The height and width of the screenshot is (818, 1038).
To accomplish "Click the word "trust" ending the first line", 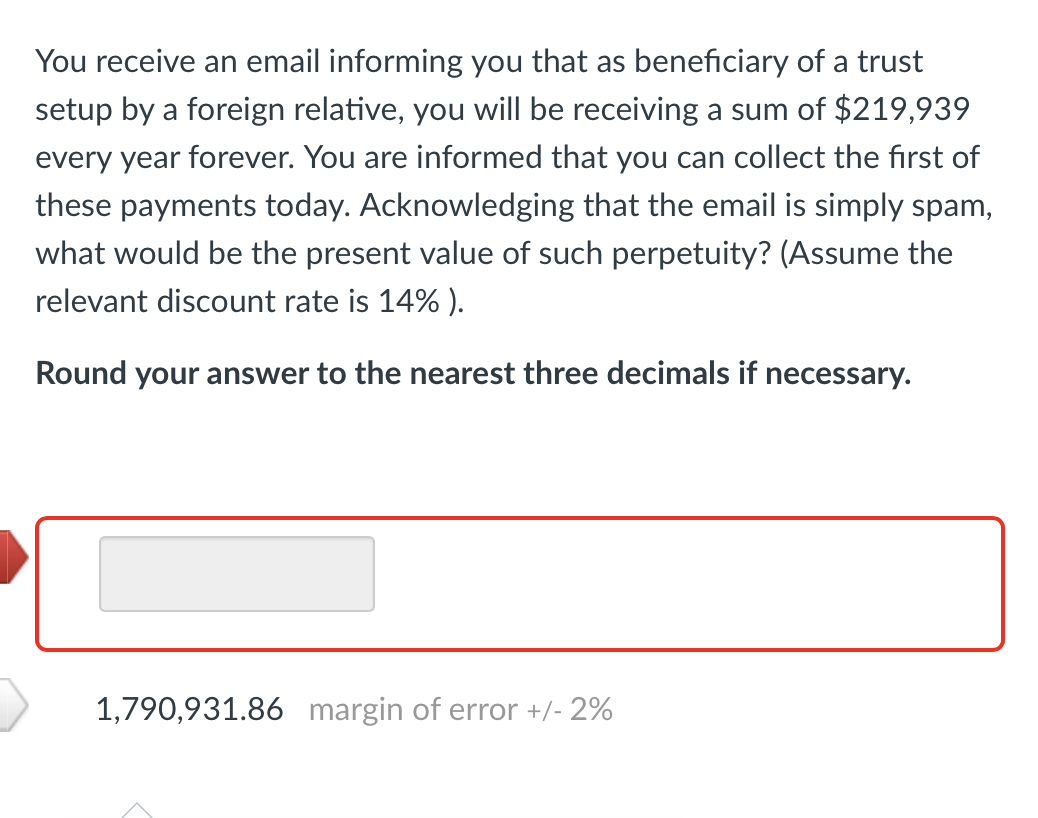I will click(x=889, y=61).
